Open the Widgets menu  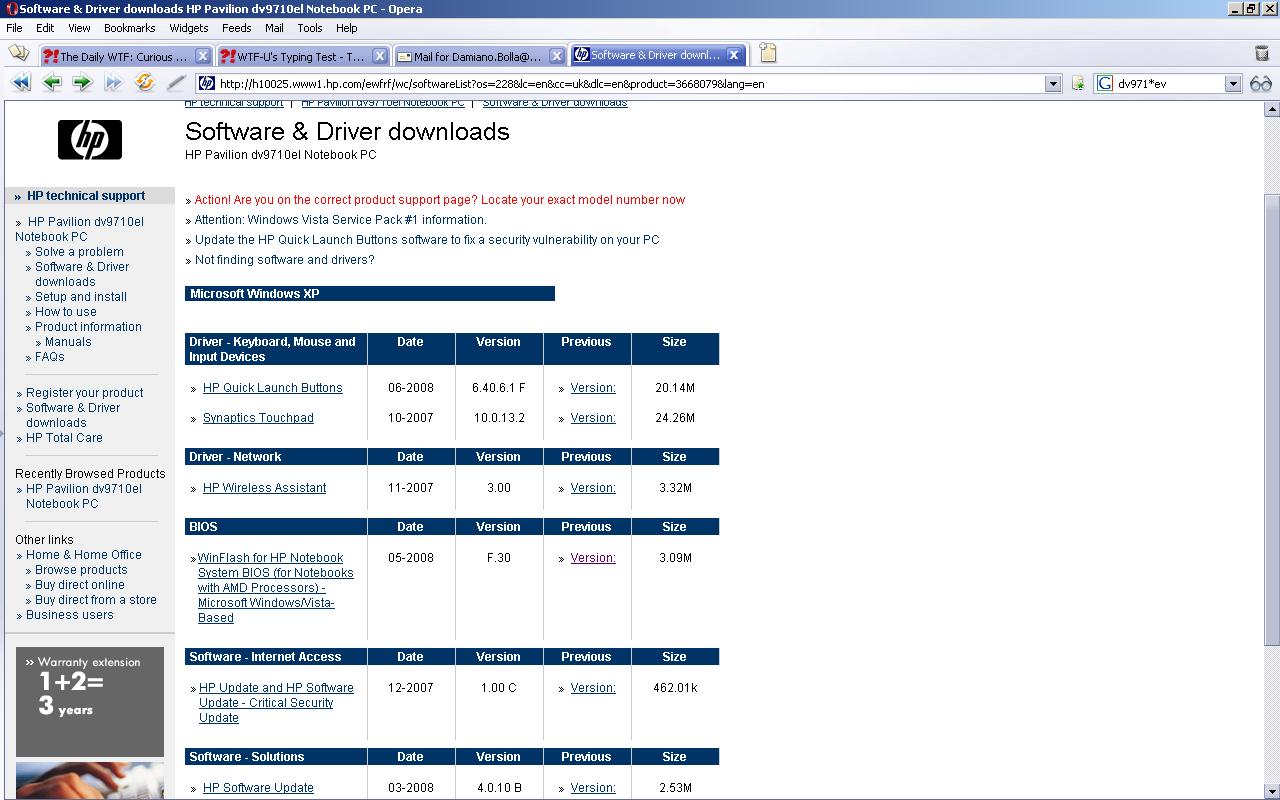(x=188, y=28)
